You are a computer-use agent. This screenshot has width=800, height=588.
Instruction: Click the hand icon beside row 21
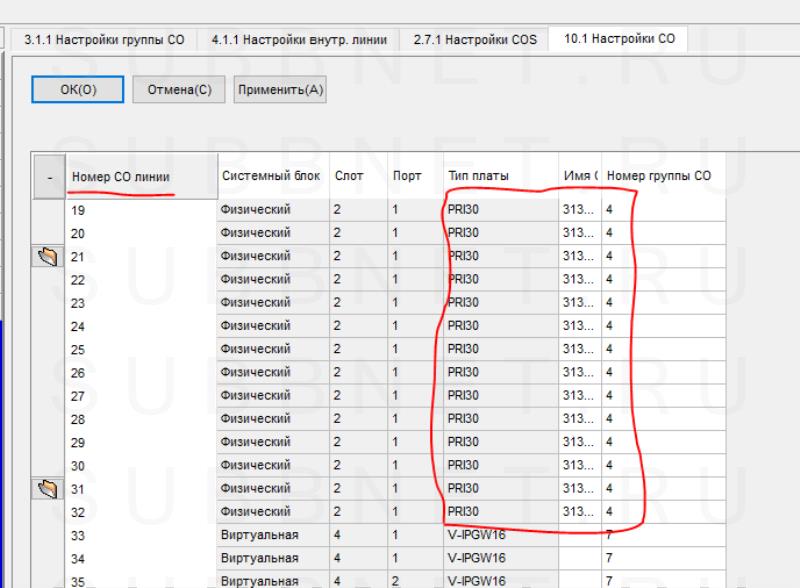[x=48, y=256]
